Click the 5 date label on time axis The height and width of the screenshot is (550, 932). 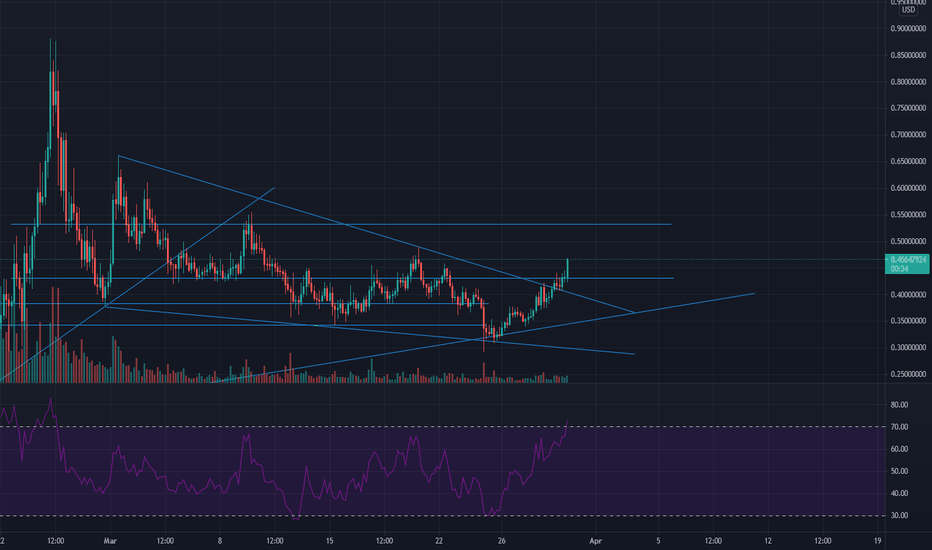coord(659,540)
